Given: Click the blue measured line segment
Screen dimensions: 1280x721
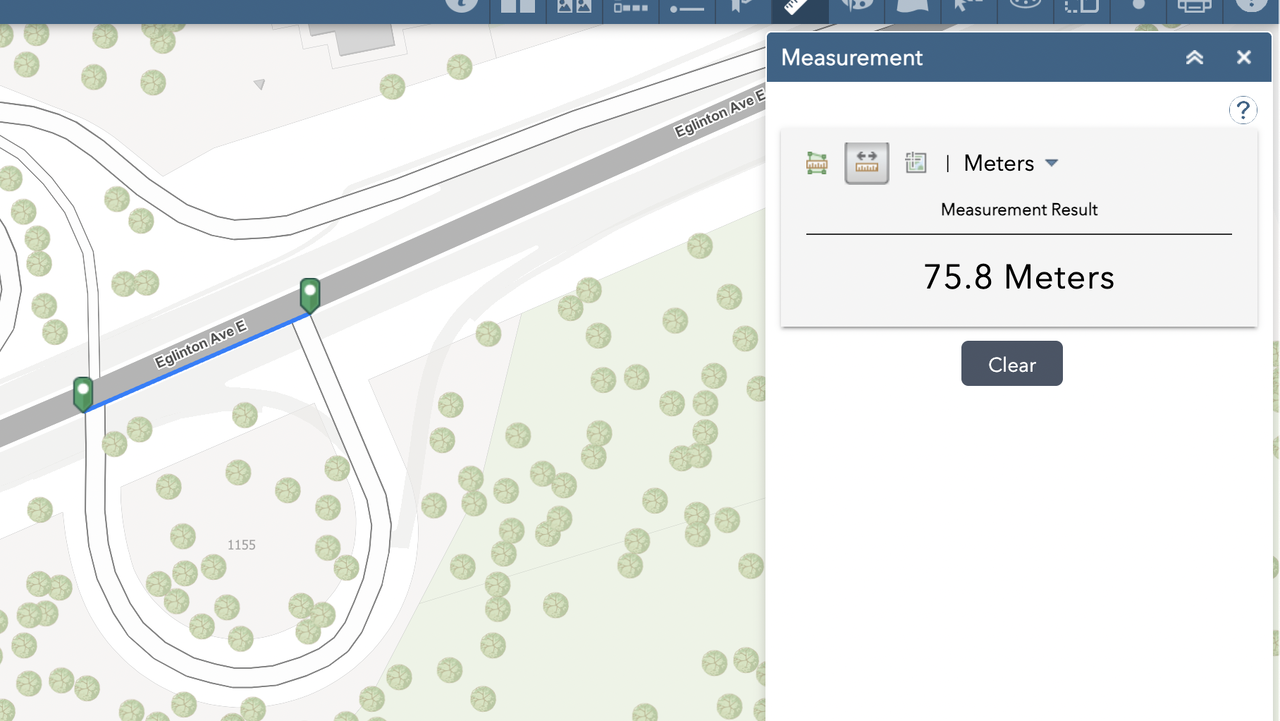Looking at the screenshot, I should pyautogui.click(x=198, y=361).
